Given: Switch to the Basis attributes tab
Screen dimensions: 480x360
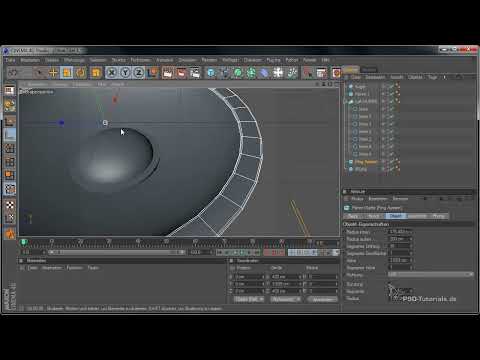Looking at the screenshot, I should point(353,216).
